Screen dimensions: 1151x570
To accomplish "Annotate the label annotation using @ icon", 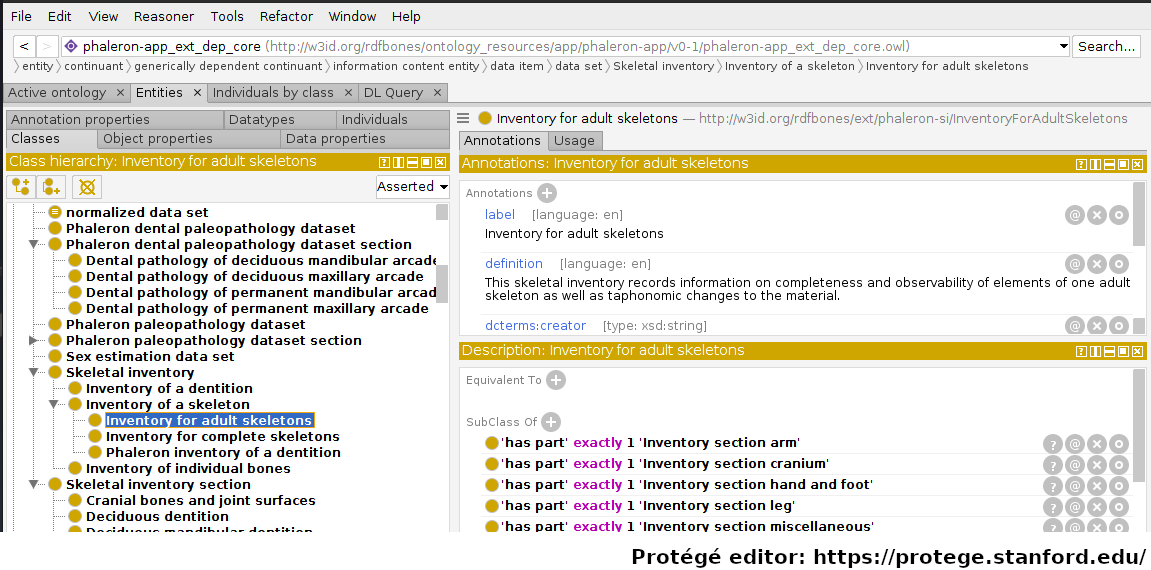I will tap(1075, 215).
